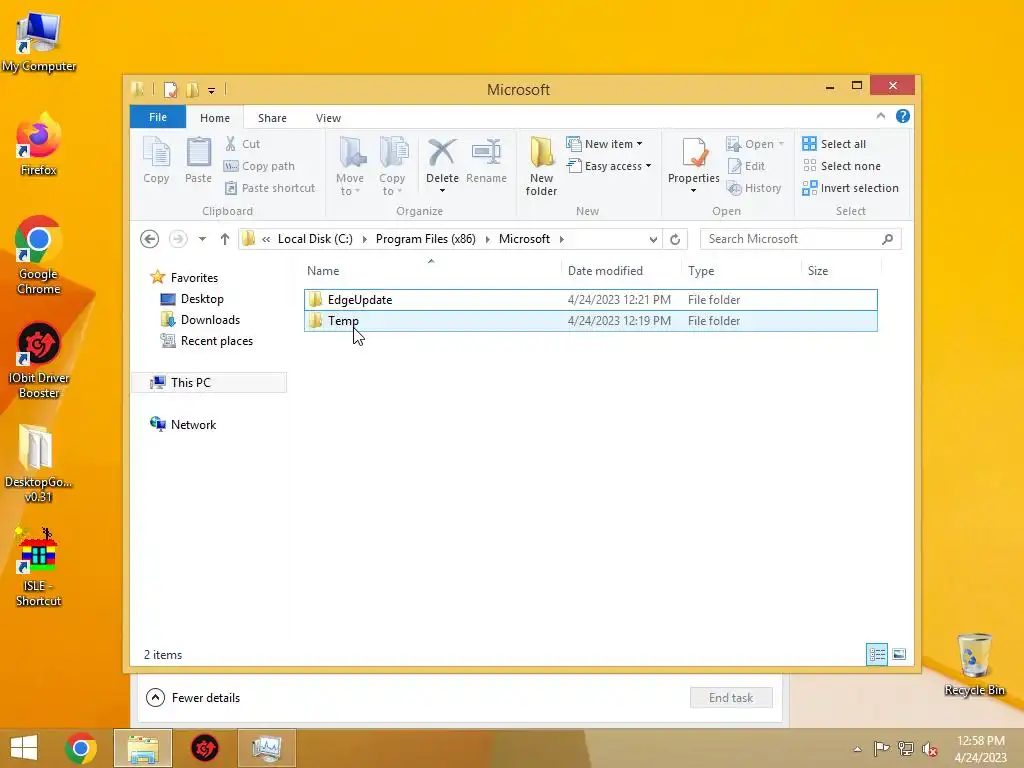The height and width of the screenshot is (768, 1024).
Task: Click Local Disk (C:) in address bar
Action: [315, 239]
